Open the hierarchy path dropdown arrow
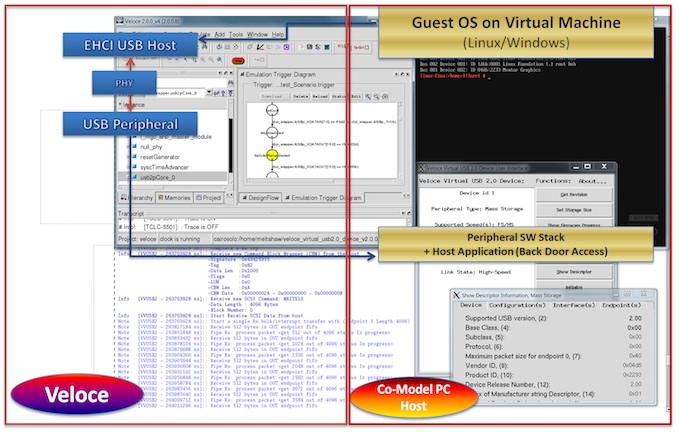This screenshot has width=680, height=432. [x=209, y=93]
